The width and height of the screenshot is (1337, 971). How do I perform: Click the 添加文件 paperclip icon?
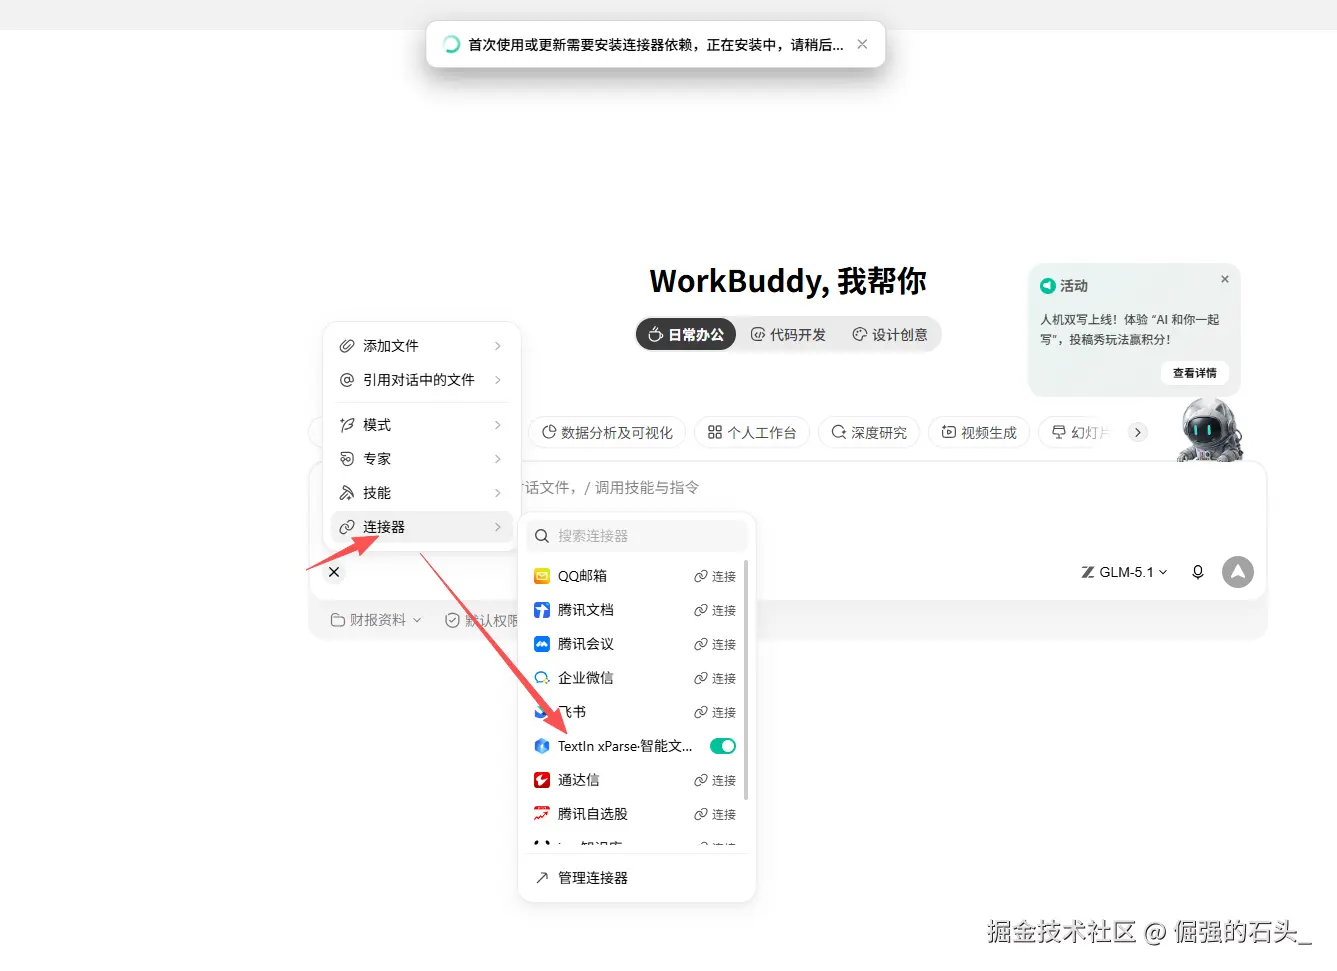click(x=347, y=346)
